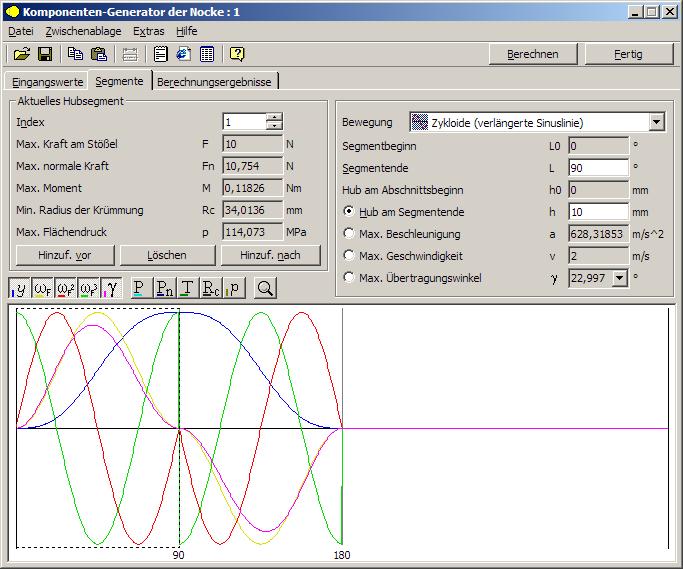Toggle the Rc curvature radius curve

[x=211, y=289]
